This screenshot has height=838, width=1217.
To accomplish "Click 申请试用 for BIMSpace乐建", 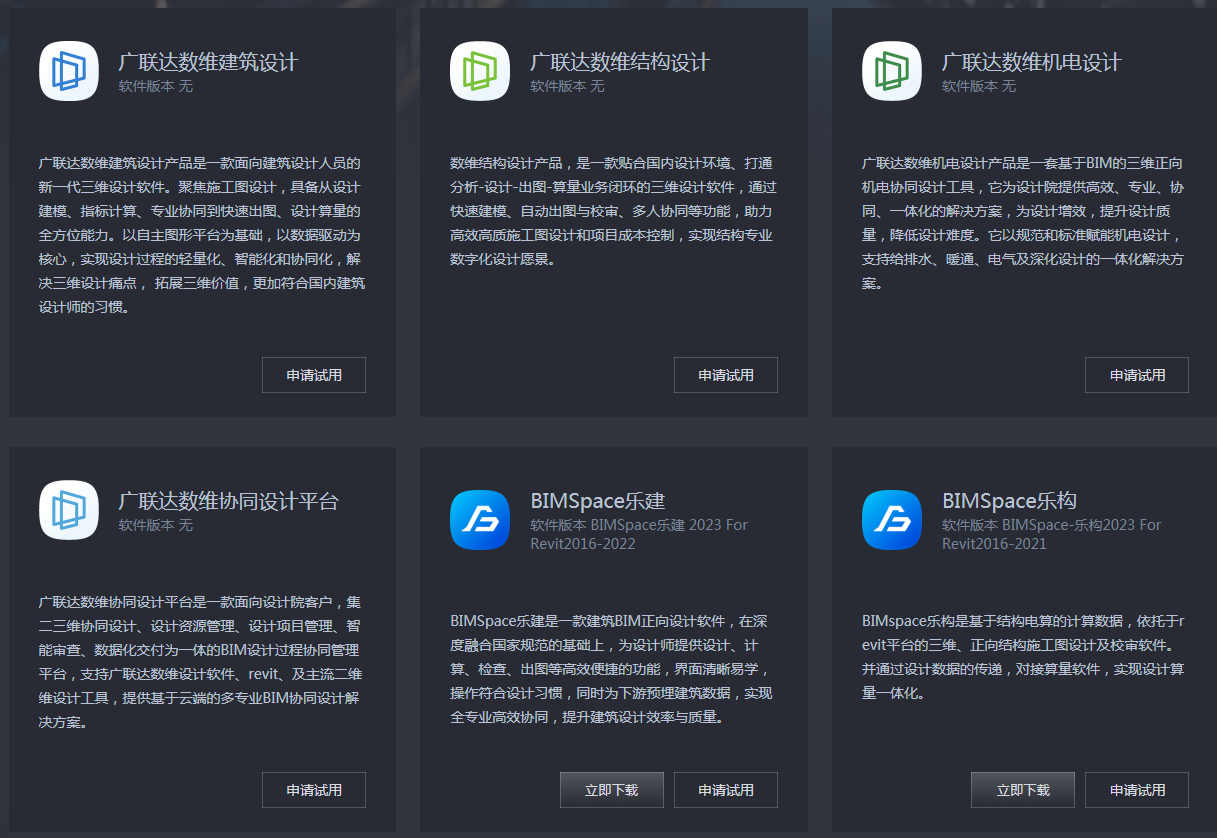I will coord(726,790).
